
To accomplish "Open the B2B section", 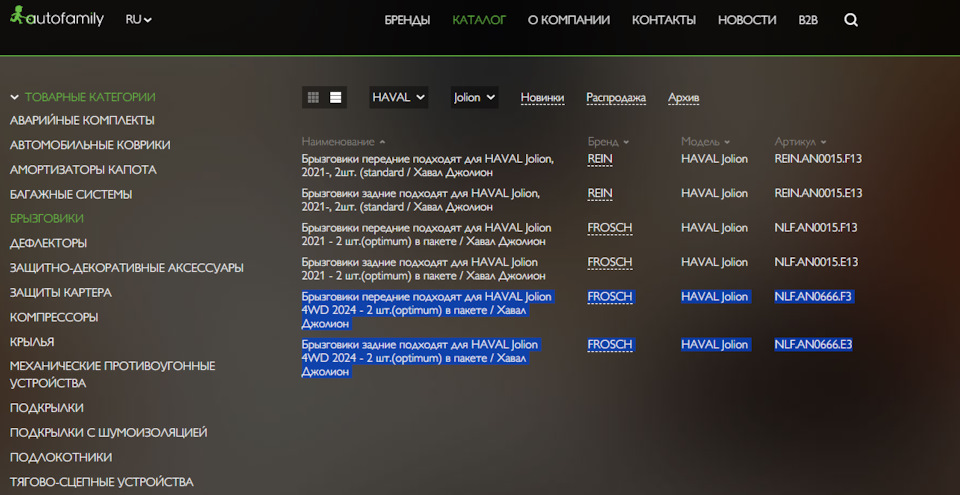I will pyautogui.click(x=808, y=20).
